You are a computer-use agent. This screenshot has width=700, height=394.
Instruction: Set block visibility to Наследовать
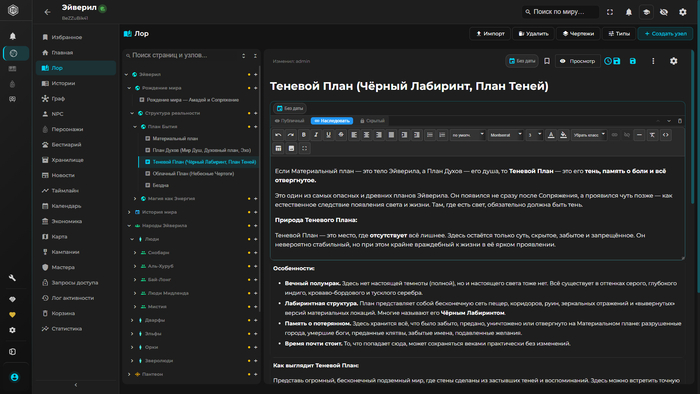(x=332, y=121)
